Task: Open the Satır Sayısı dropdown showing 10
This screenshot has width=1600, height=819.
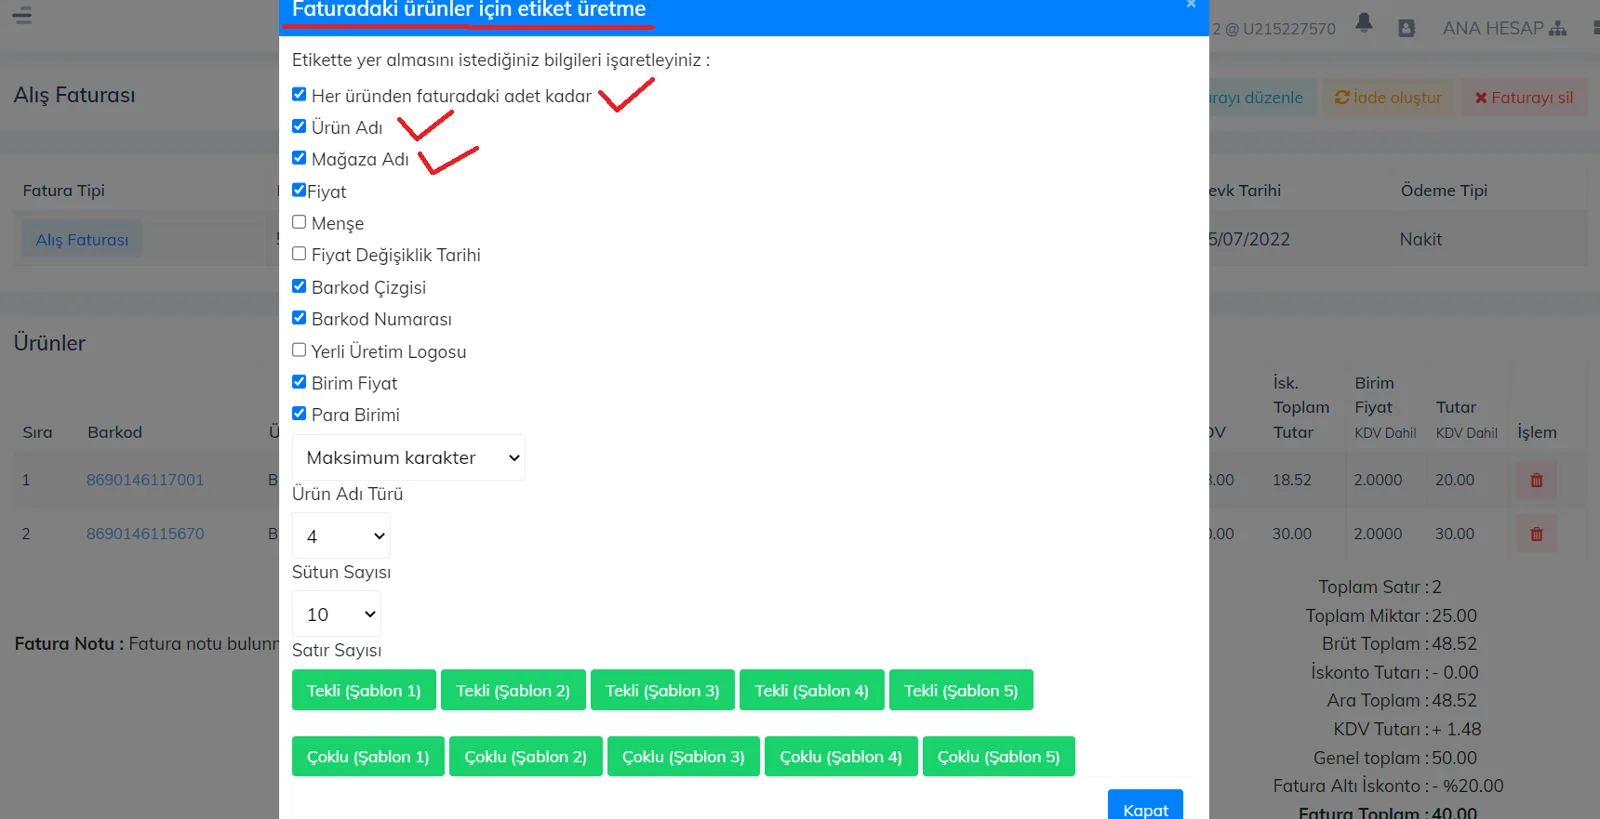Action: (336, 614)
